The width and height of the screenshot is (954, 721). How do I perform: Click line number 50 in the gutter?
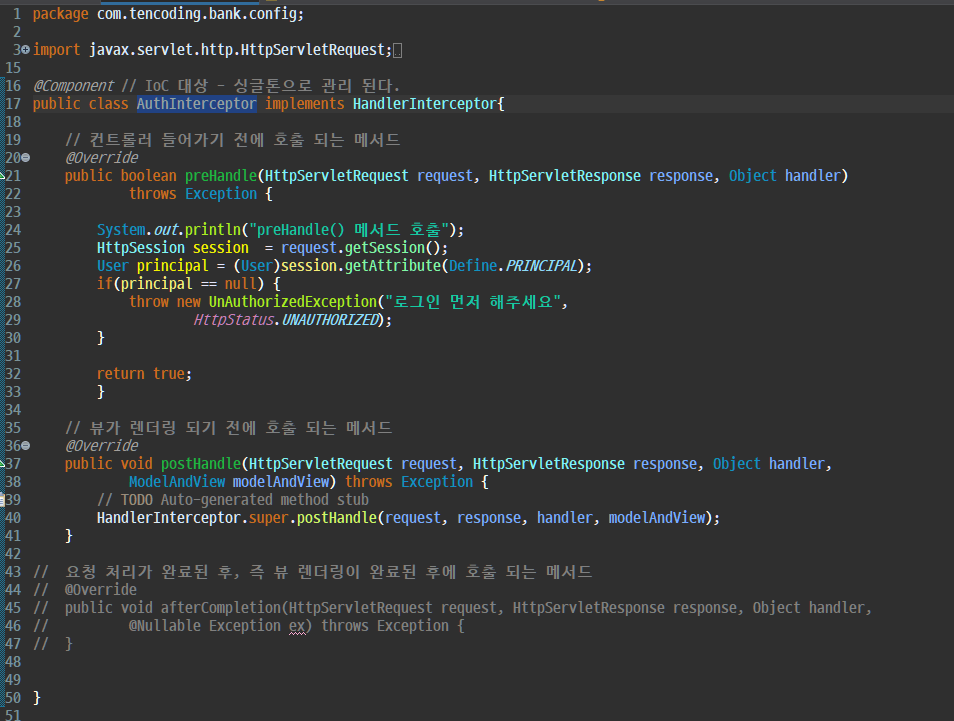(13, 698)
